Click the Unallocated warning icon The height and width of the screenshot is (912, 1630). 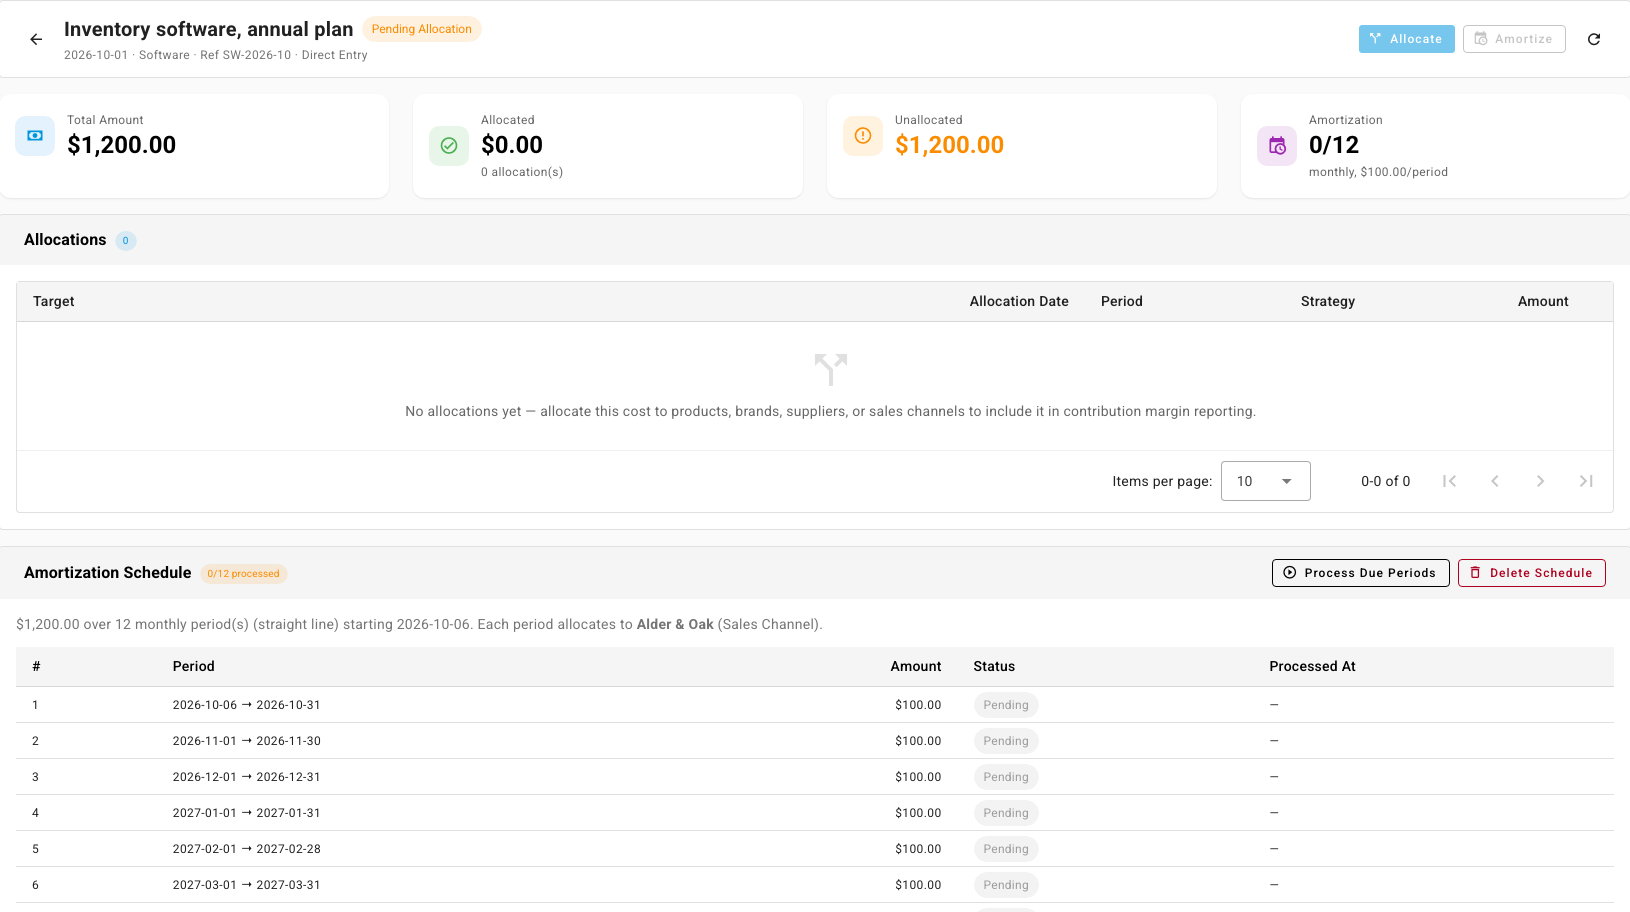pos(863,136)
